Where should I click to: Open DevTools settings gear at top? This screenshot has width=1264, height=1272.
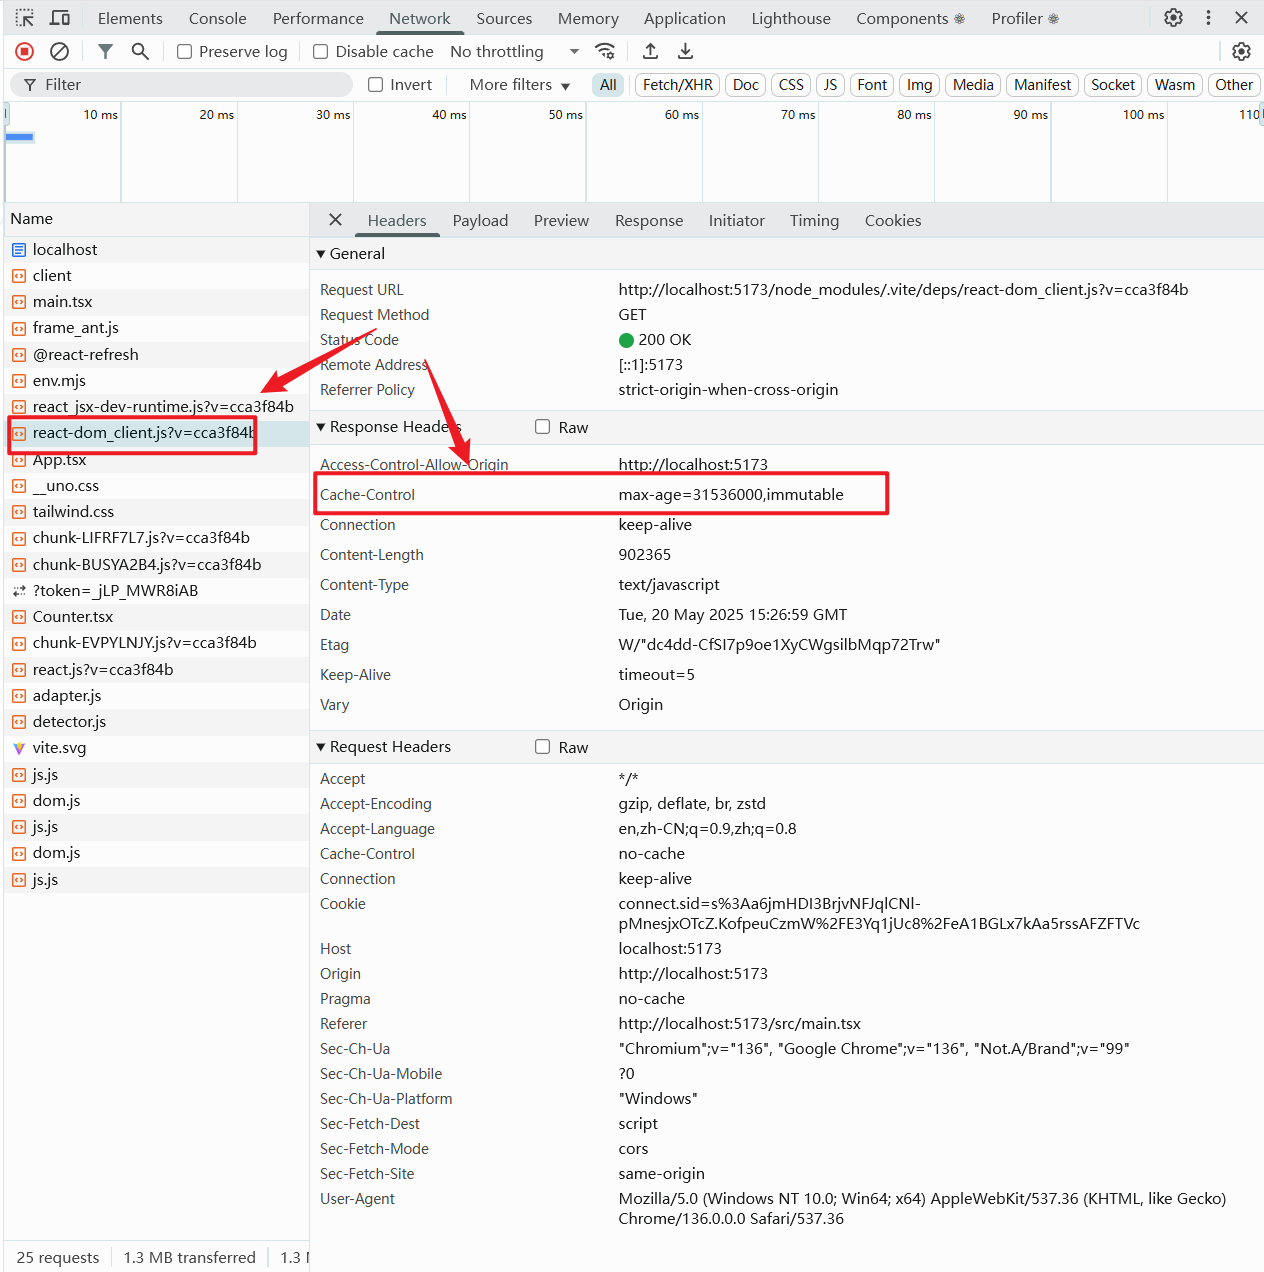[1174, 18]
